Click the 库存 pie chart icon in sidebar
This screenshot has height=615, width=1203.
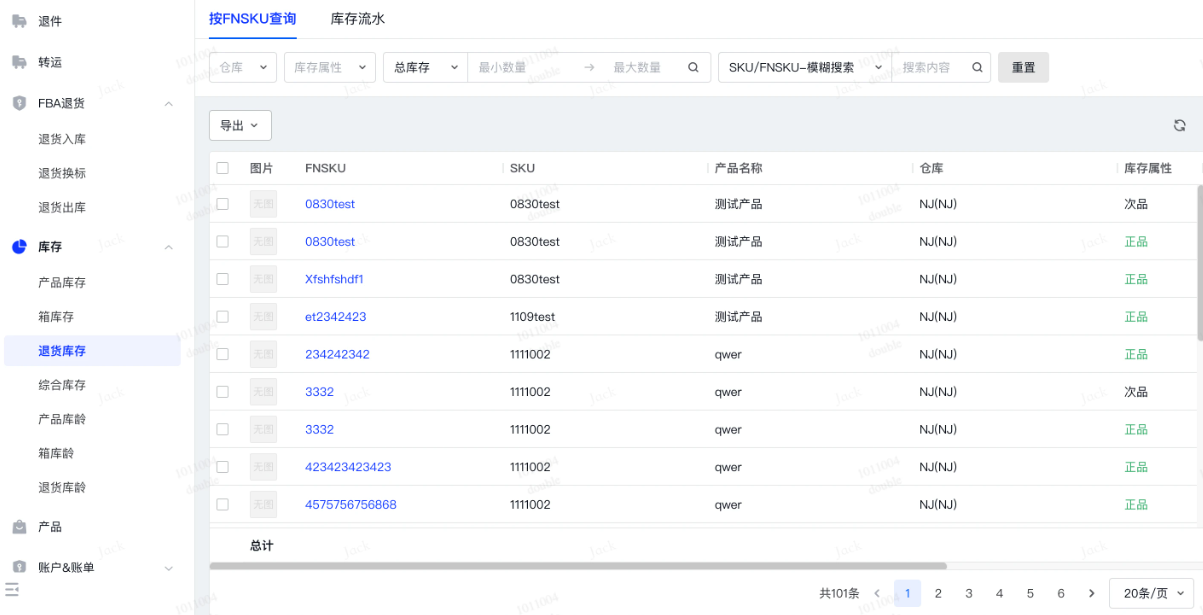click(19, 247)
